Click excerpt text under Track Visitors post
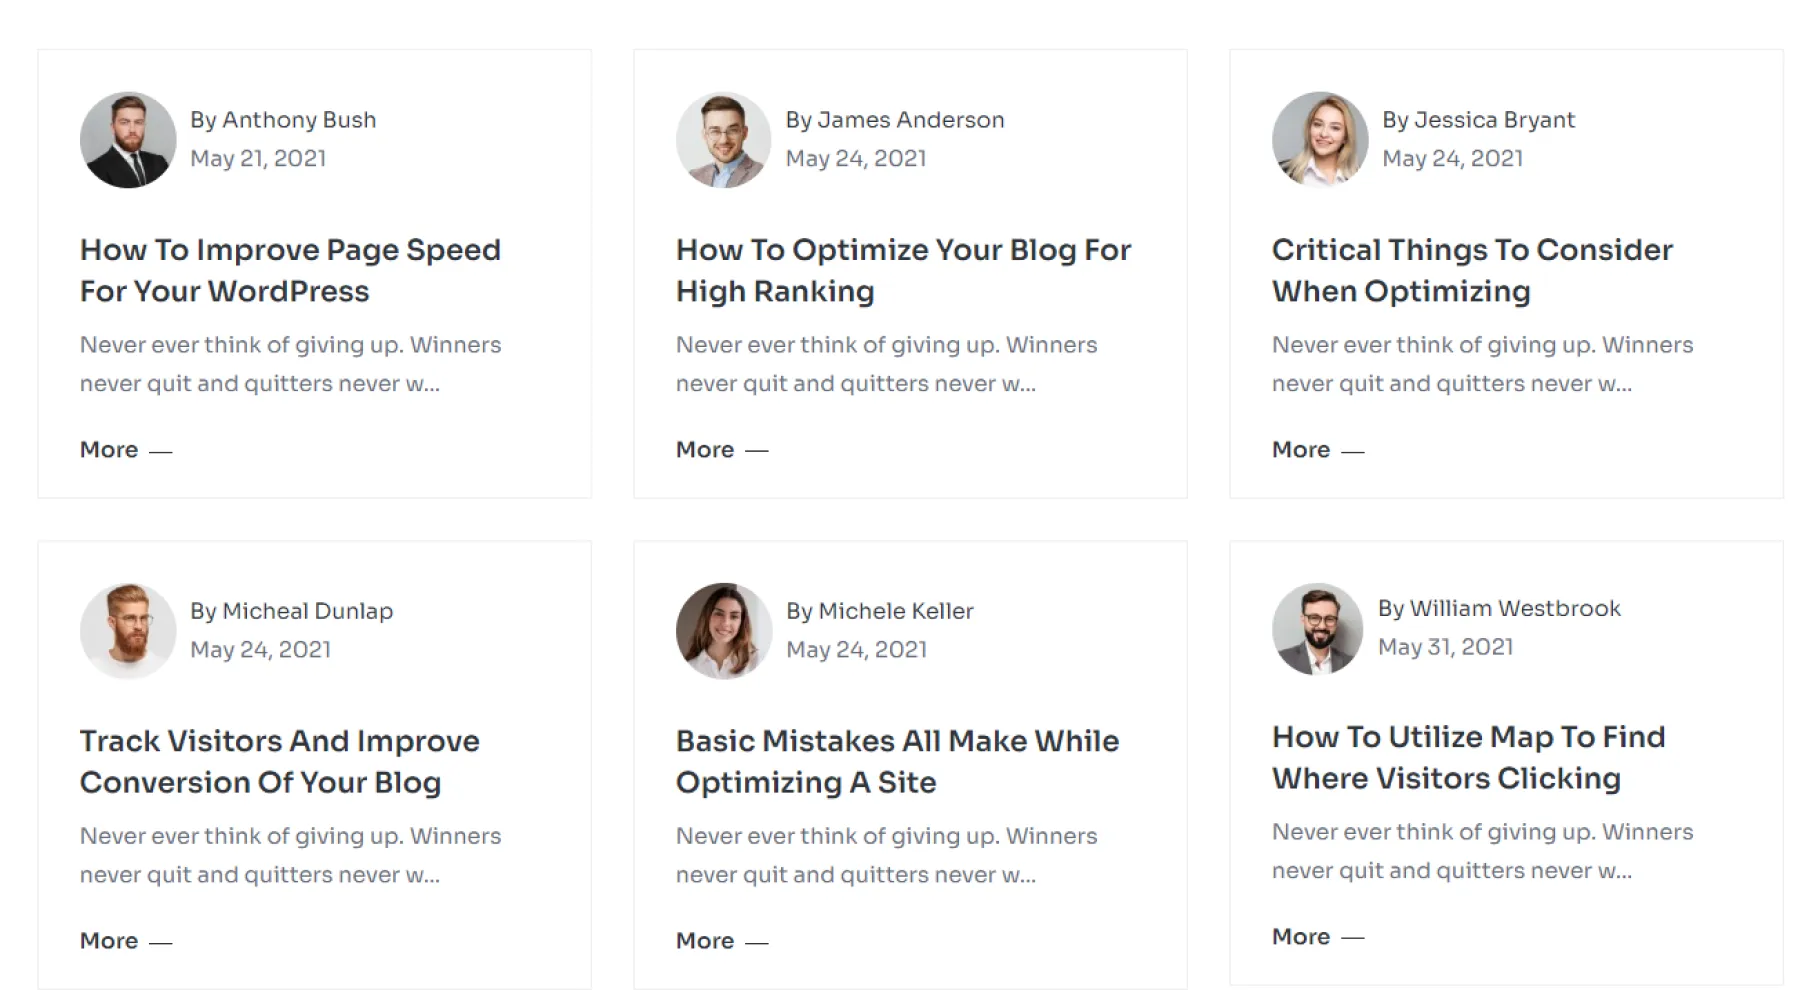The image size is (1820, 990). pyautogui.click(x=290, y=855)
